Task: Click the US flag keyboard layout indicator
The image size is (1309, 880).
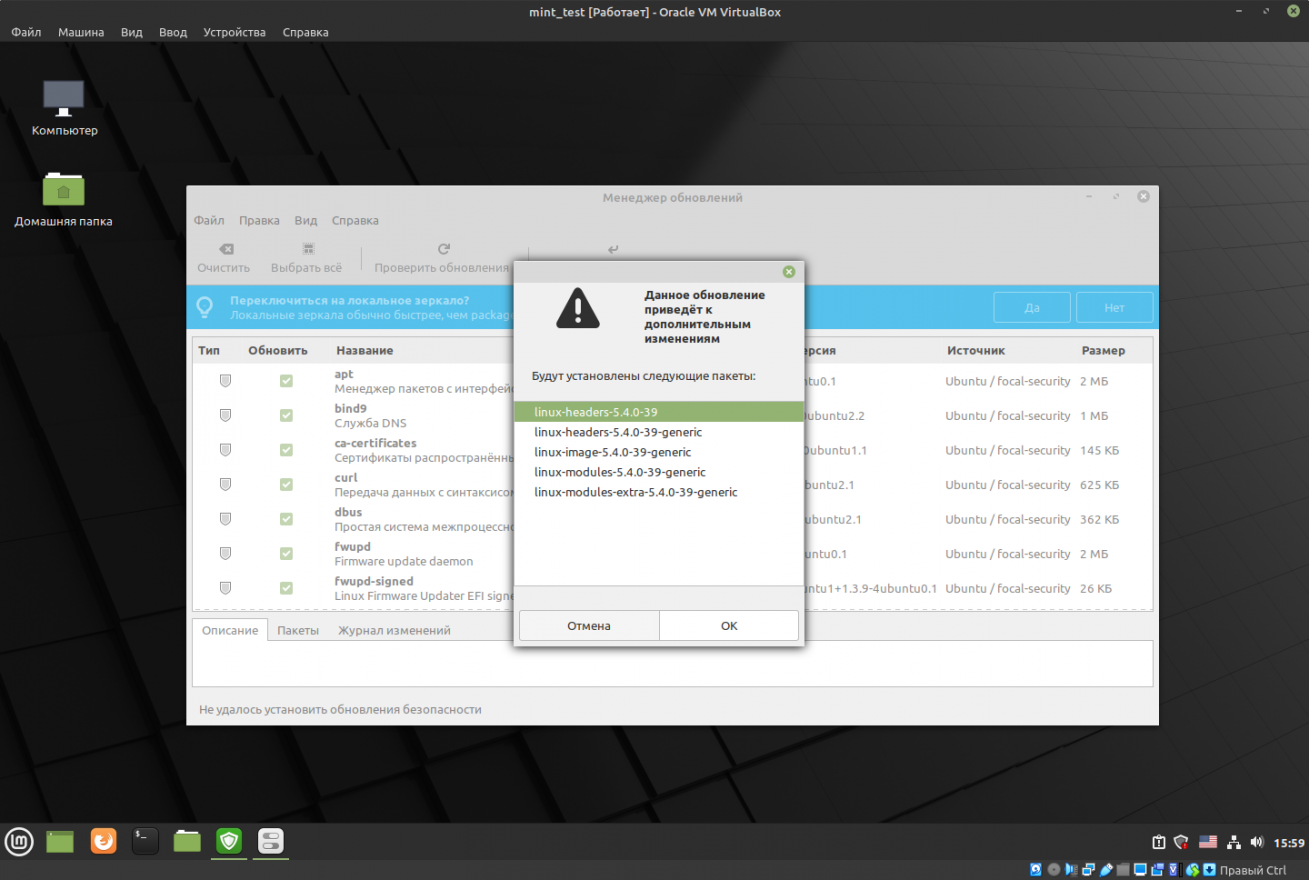Action: 1207,842
